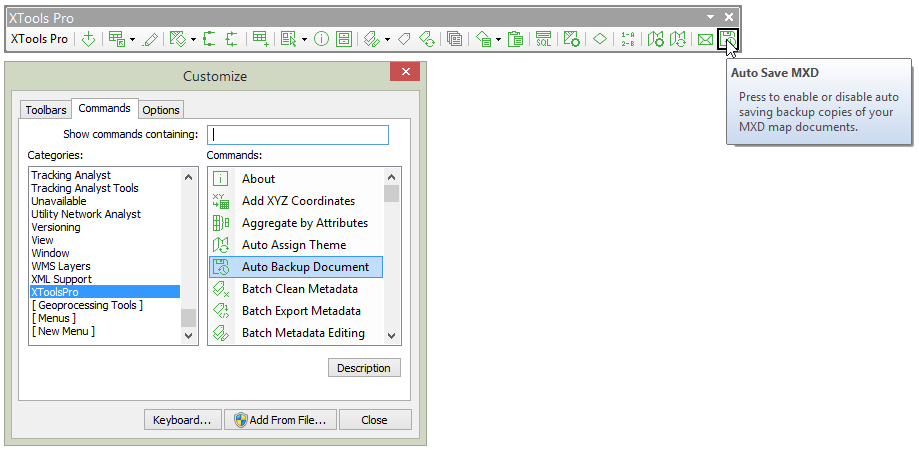This screenshot has height=450, width=919.
Task: Select the Window category
Action: coord(50,253)
